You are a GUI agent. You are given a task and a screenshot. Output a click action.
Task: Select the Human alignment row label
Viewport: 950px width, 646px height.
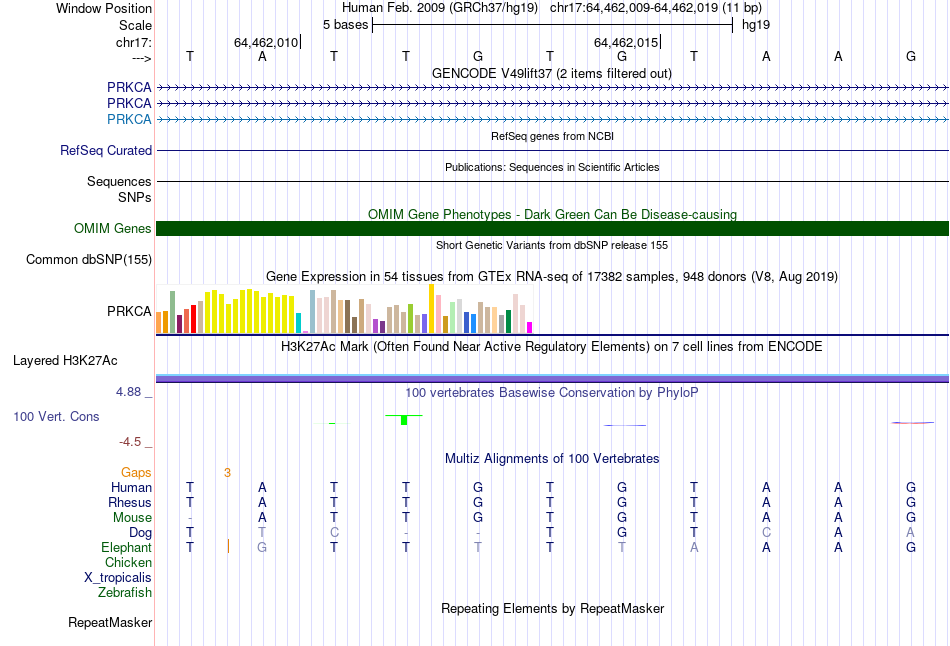[131, 487]
